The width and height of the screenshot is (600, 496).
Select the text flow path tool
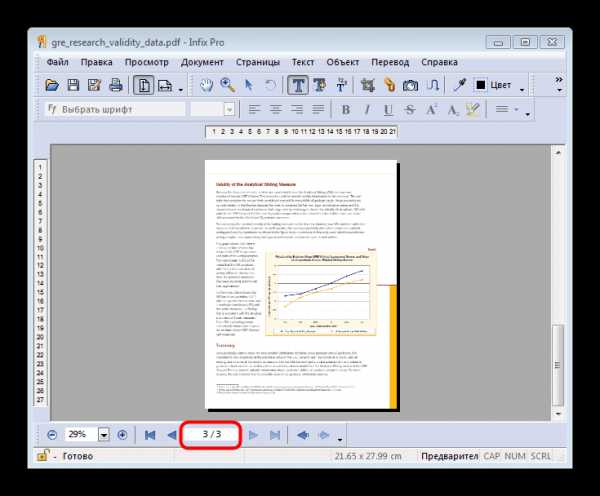click(432, 85)
